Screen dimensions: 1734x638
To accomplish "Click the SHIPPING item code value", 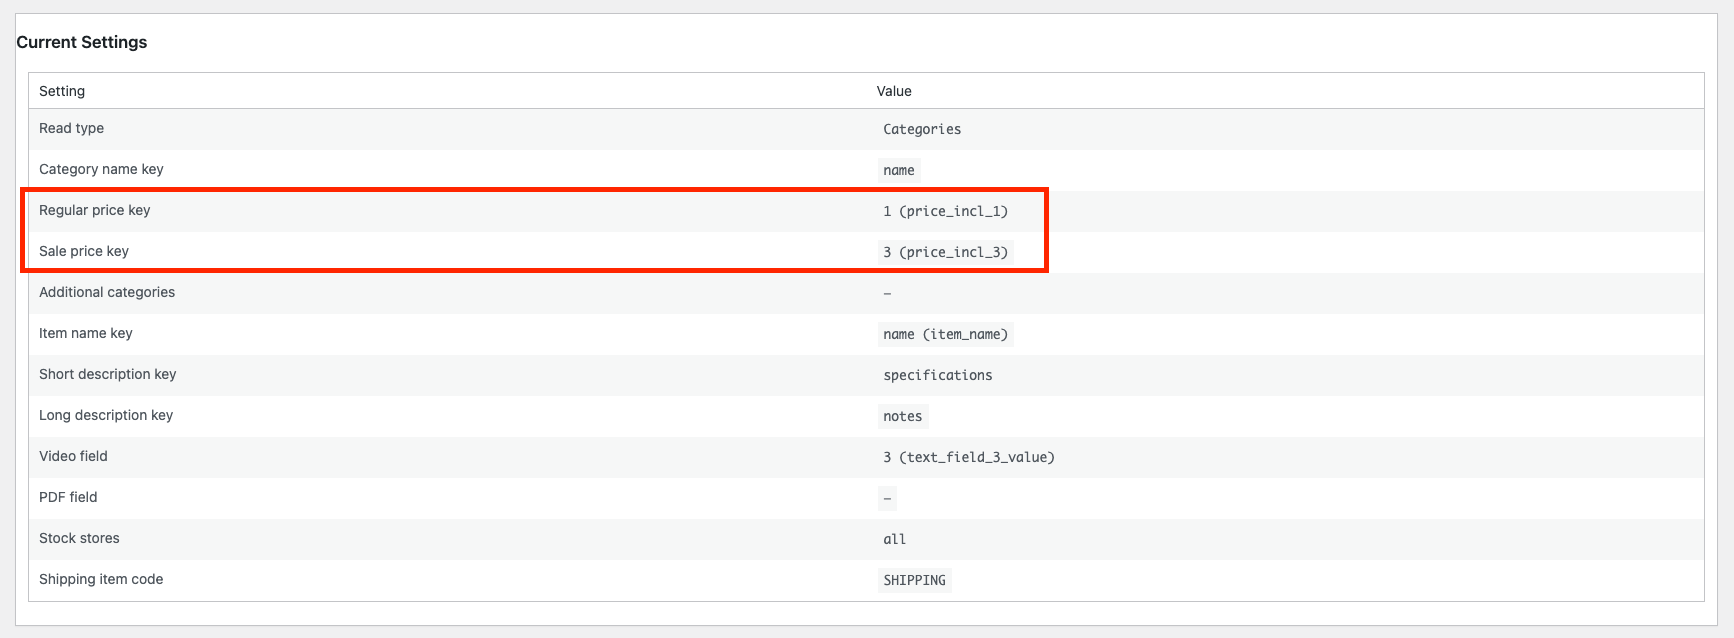I will pos(914,580).
